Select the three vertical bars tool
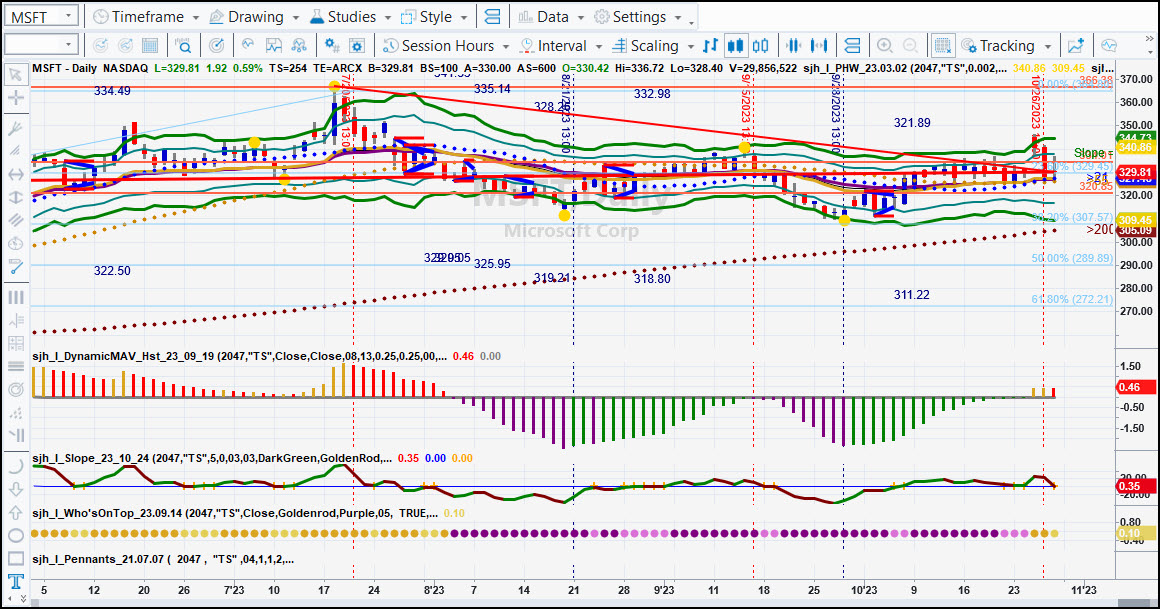 [x=15, y=297]
